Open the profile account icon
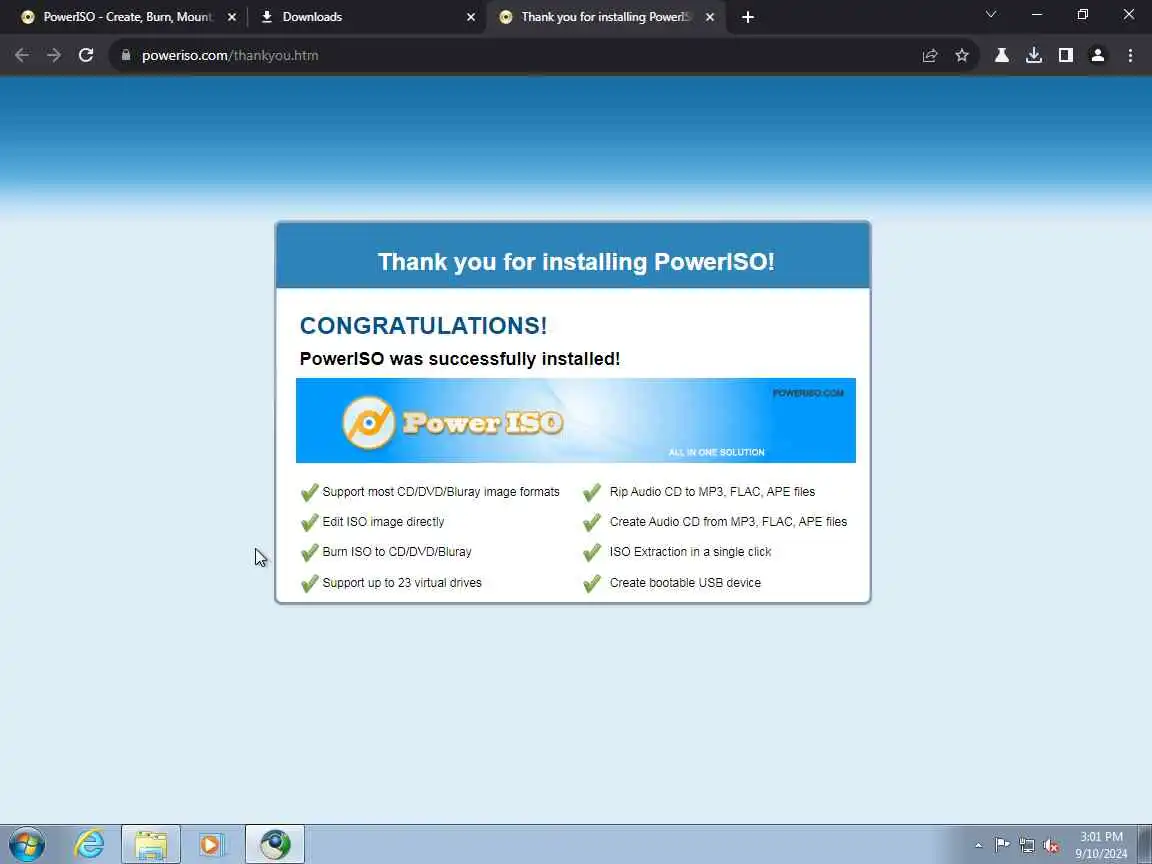 [1098, 55]
